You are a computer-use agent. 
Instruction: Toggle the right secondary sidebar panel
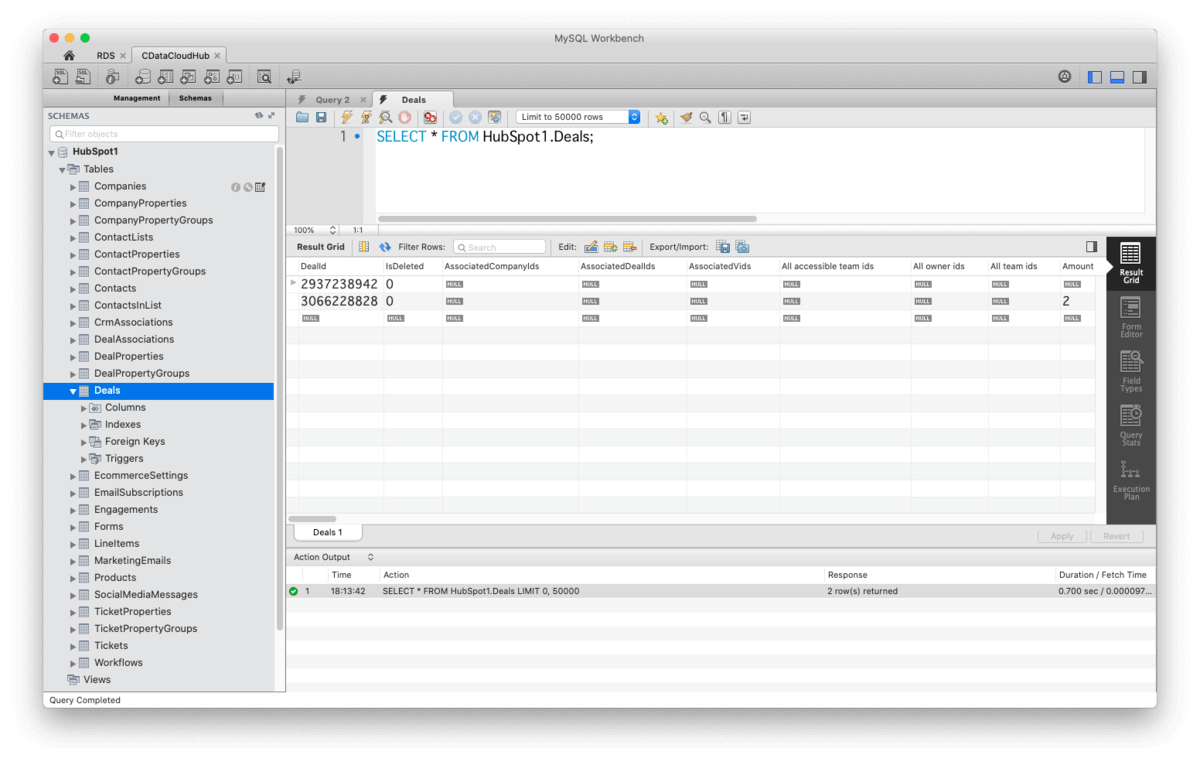pos(1139,77)
